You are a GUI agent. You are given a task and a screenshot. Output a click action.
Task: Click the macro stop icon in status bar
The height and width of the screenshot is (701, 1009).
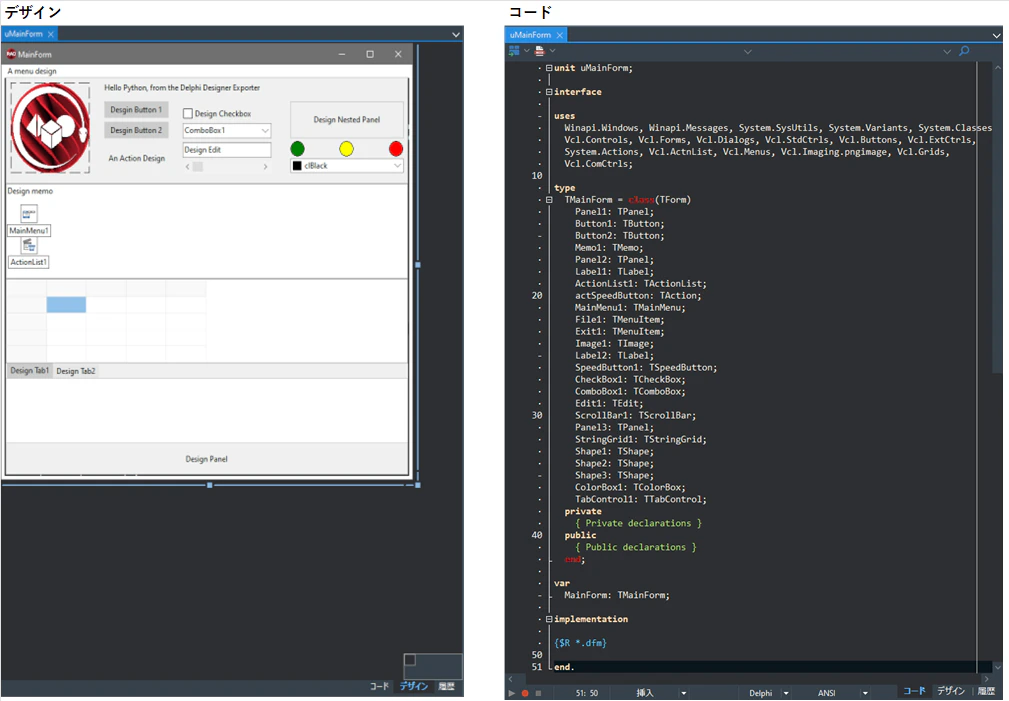point(539,693)
